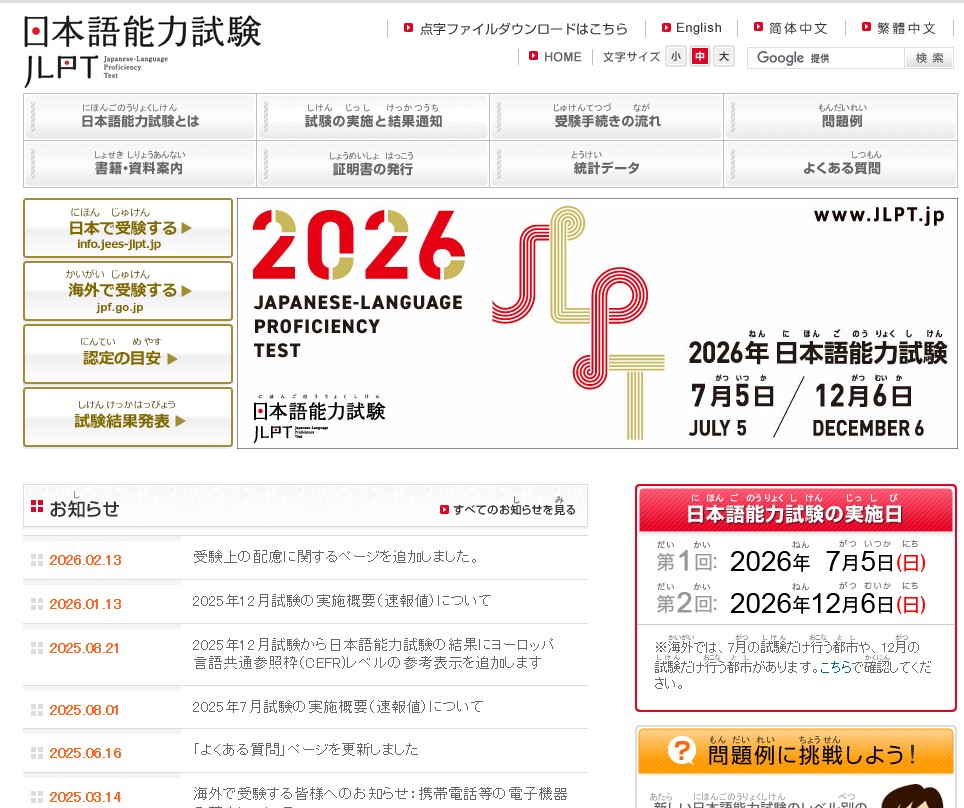Set font size to small (小)
This screenshot has width=964, height=808.
(x=677, y=57)
